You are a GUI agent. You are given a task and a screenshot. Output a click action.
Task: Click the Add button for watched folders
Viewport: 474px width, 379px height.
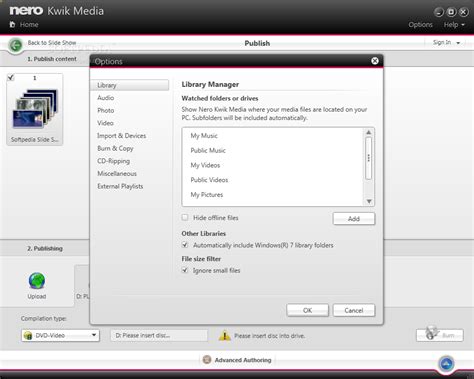coord(354,219)
